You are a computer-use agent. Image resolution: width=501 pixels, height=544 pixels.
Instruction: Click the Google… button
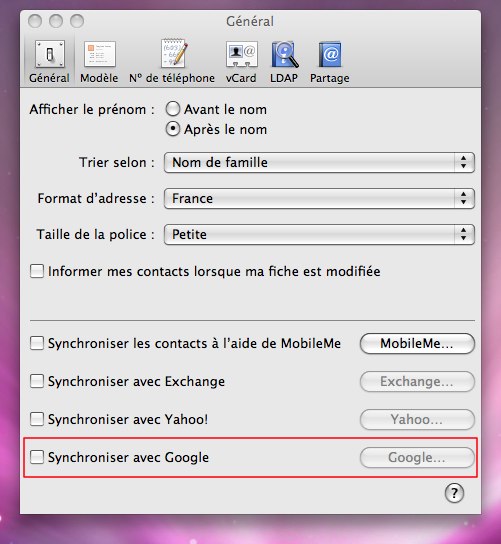[417, 457]
